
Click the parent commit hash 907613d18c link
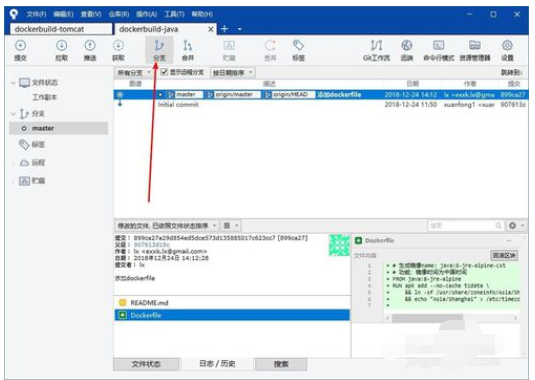151,245
